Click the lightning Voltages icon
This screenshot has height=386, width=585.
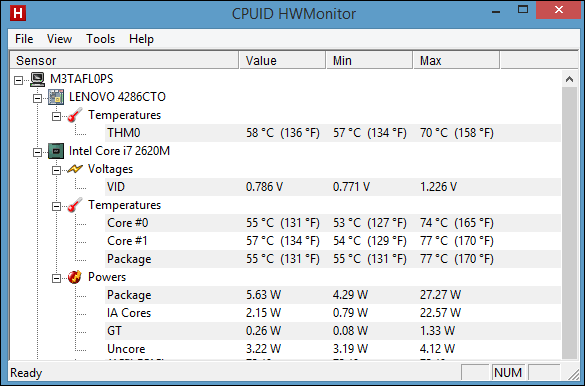[75, 169]
